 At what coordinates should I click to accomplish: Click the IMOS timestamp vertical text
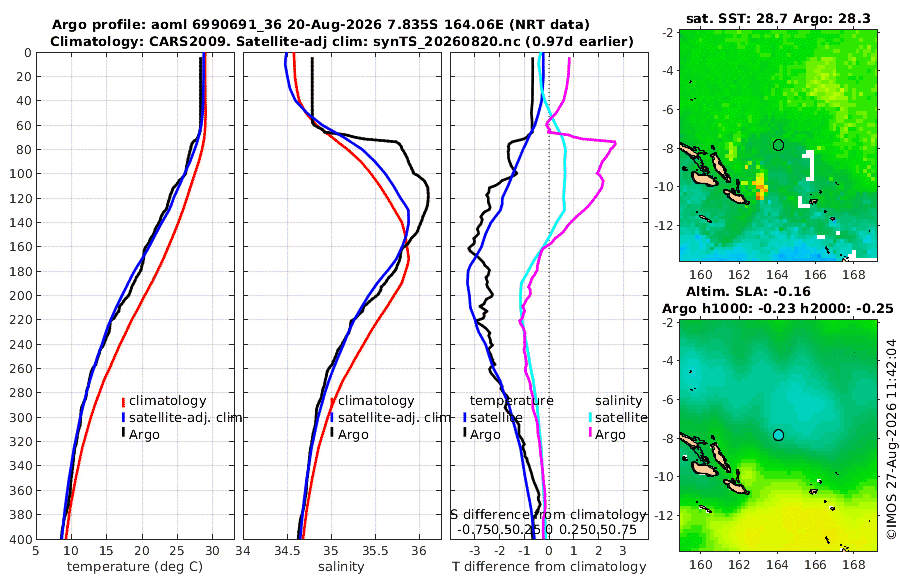click(891, 439)
